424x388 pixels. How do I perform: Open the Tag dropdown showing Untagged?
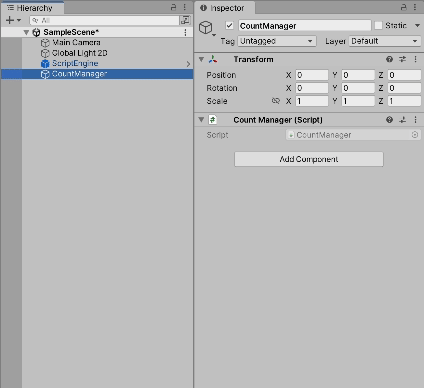277,41
